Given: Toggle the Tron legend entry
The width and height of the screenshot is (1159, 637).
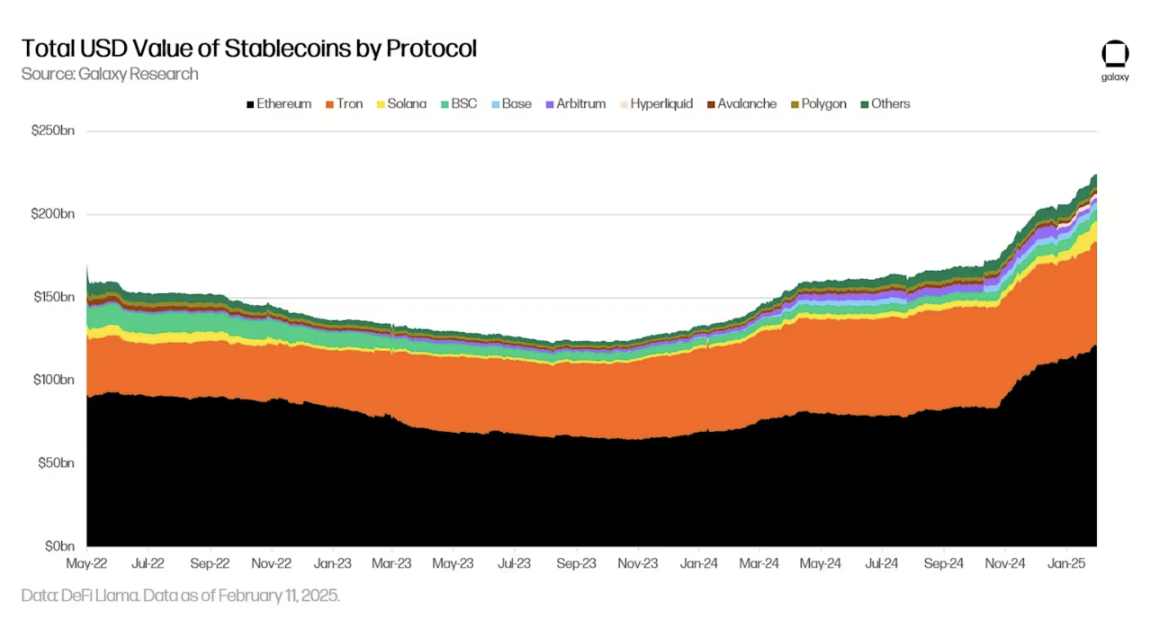Looking at the screenshot, I should [343, 104].
